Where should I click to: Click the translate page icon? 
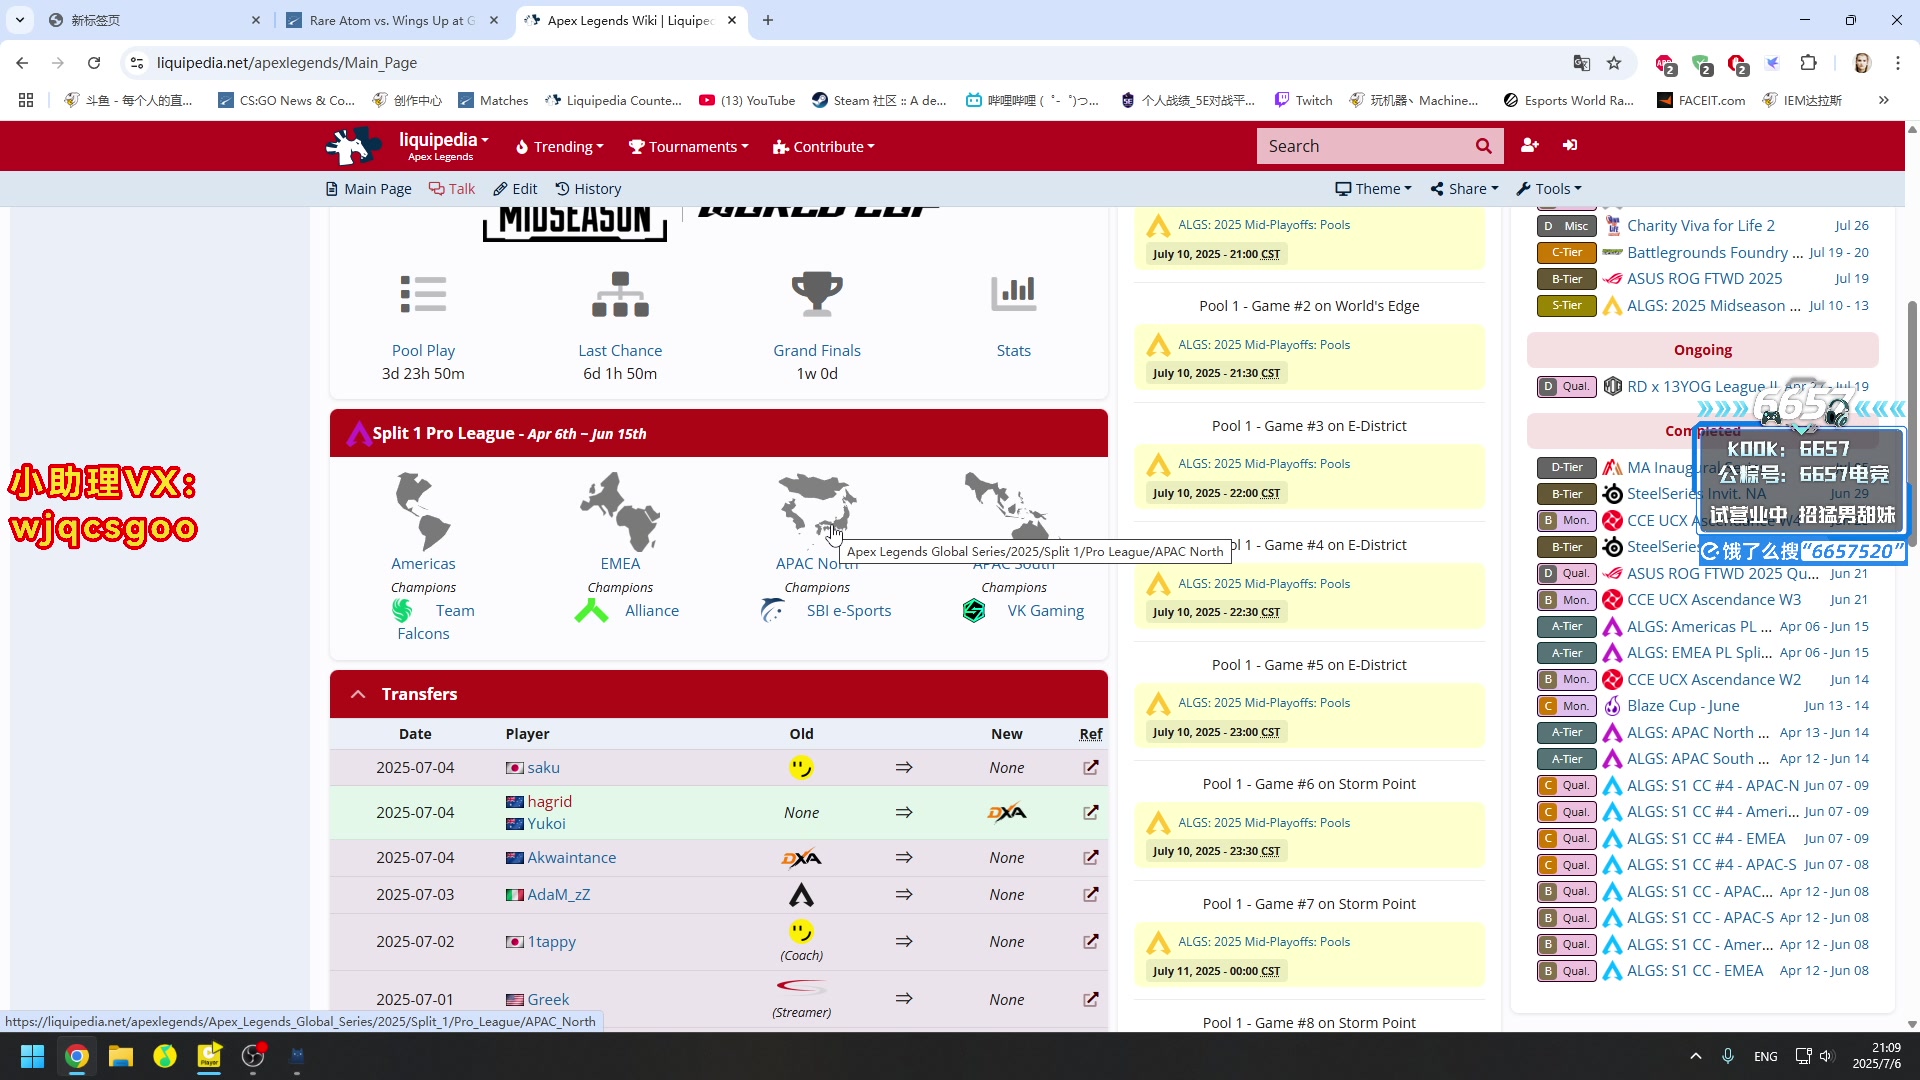point(1581,63)
